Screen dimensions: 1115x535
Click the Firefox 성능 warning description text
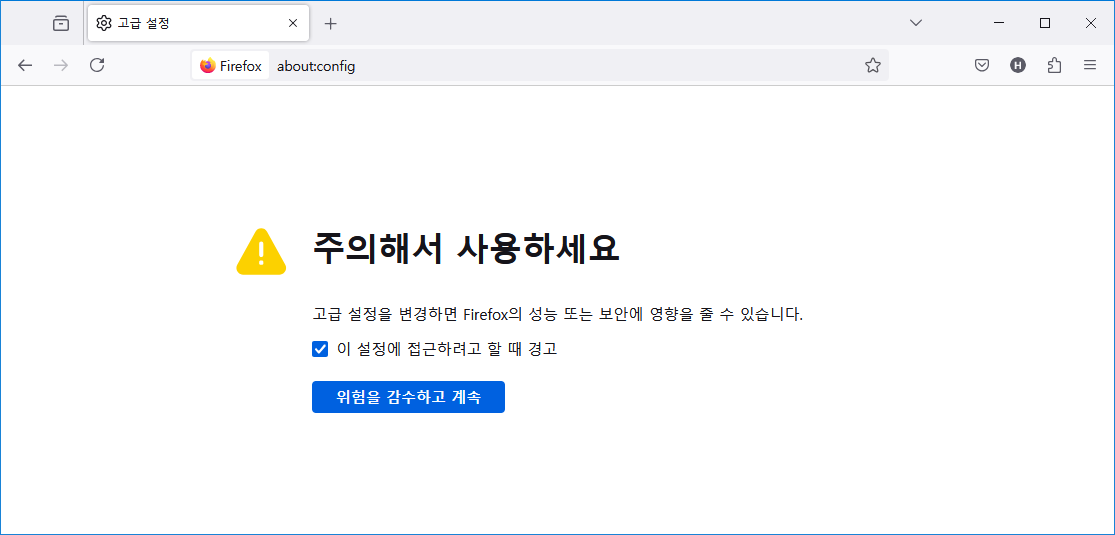tap(558, 314)
